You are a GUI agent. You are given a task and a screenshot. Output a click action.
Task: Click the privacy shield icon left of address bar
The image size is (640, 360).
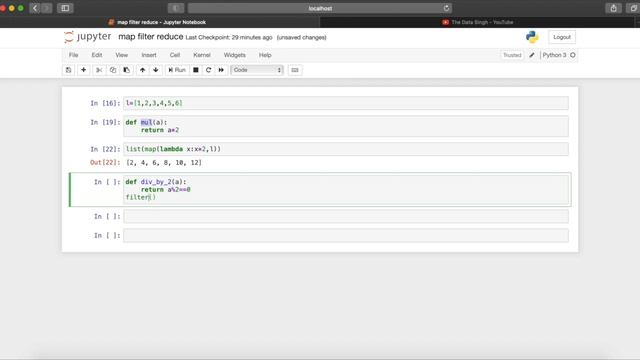click(x=176, y=8)
